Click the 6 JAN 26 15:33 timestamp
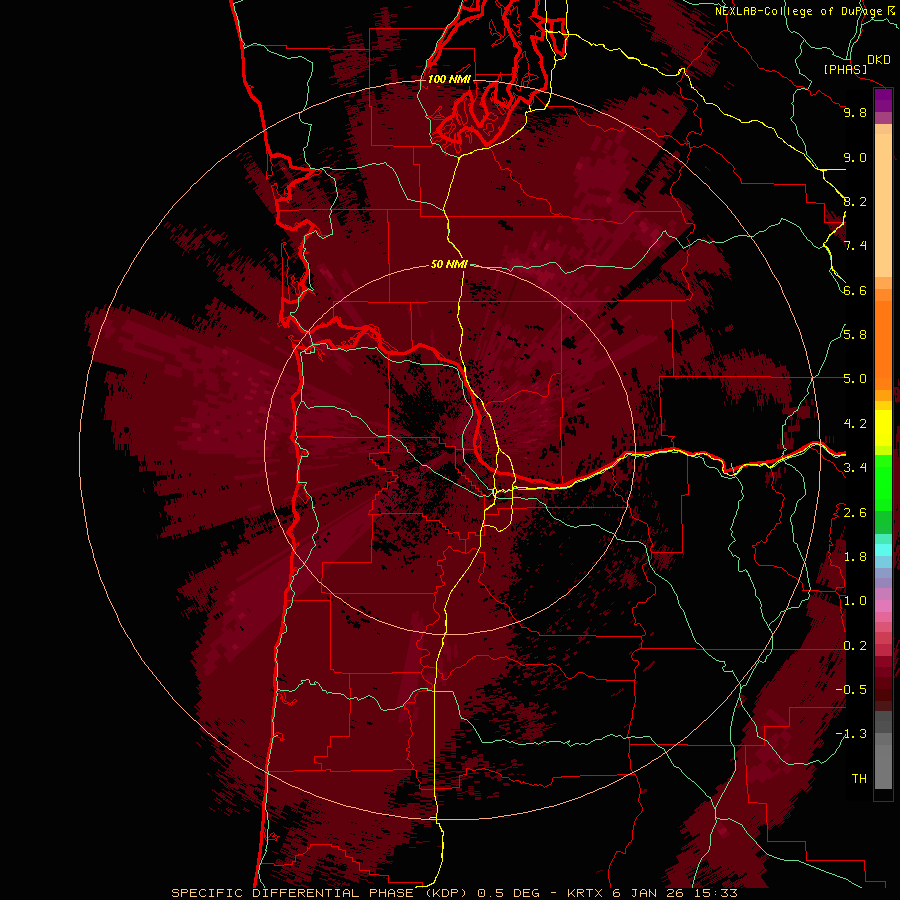Image resolution: width=900 pixels, height=900 pixels. [x=675, y=893]
